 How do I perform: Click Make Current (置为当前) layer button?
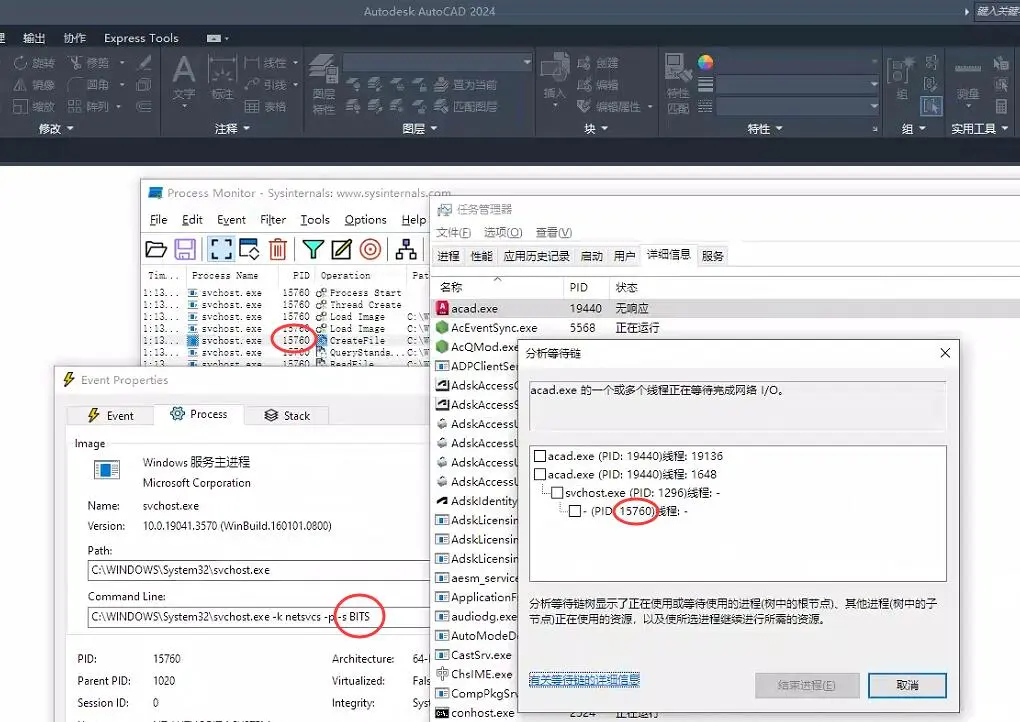pos(465,85)
